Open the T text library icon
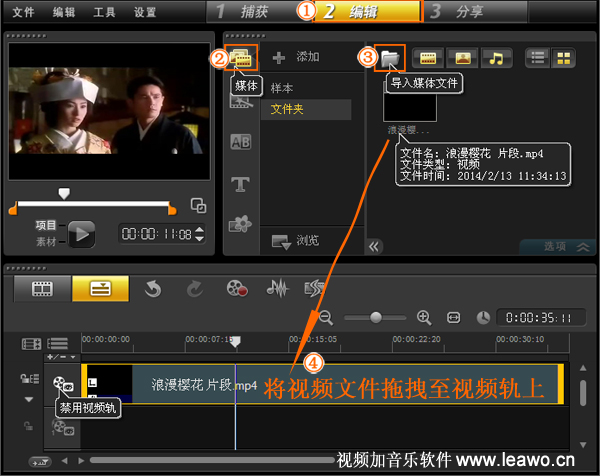 [x=241, y=184]
